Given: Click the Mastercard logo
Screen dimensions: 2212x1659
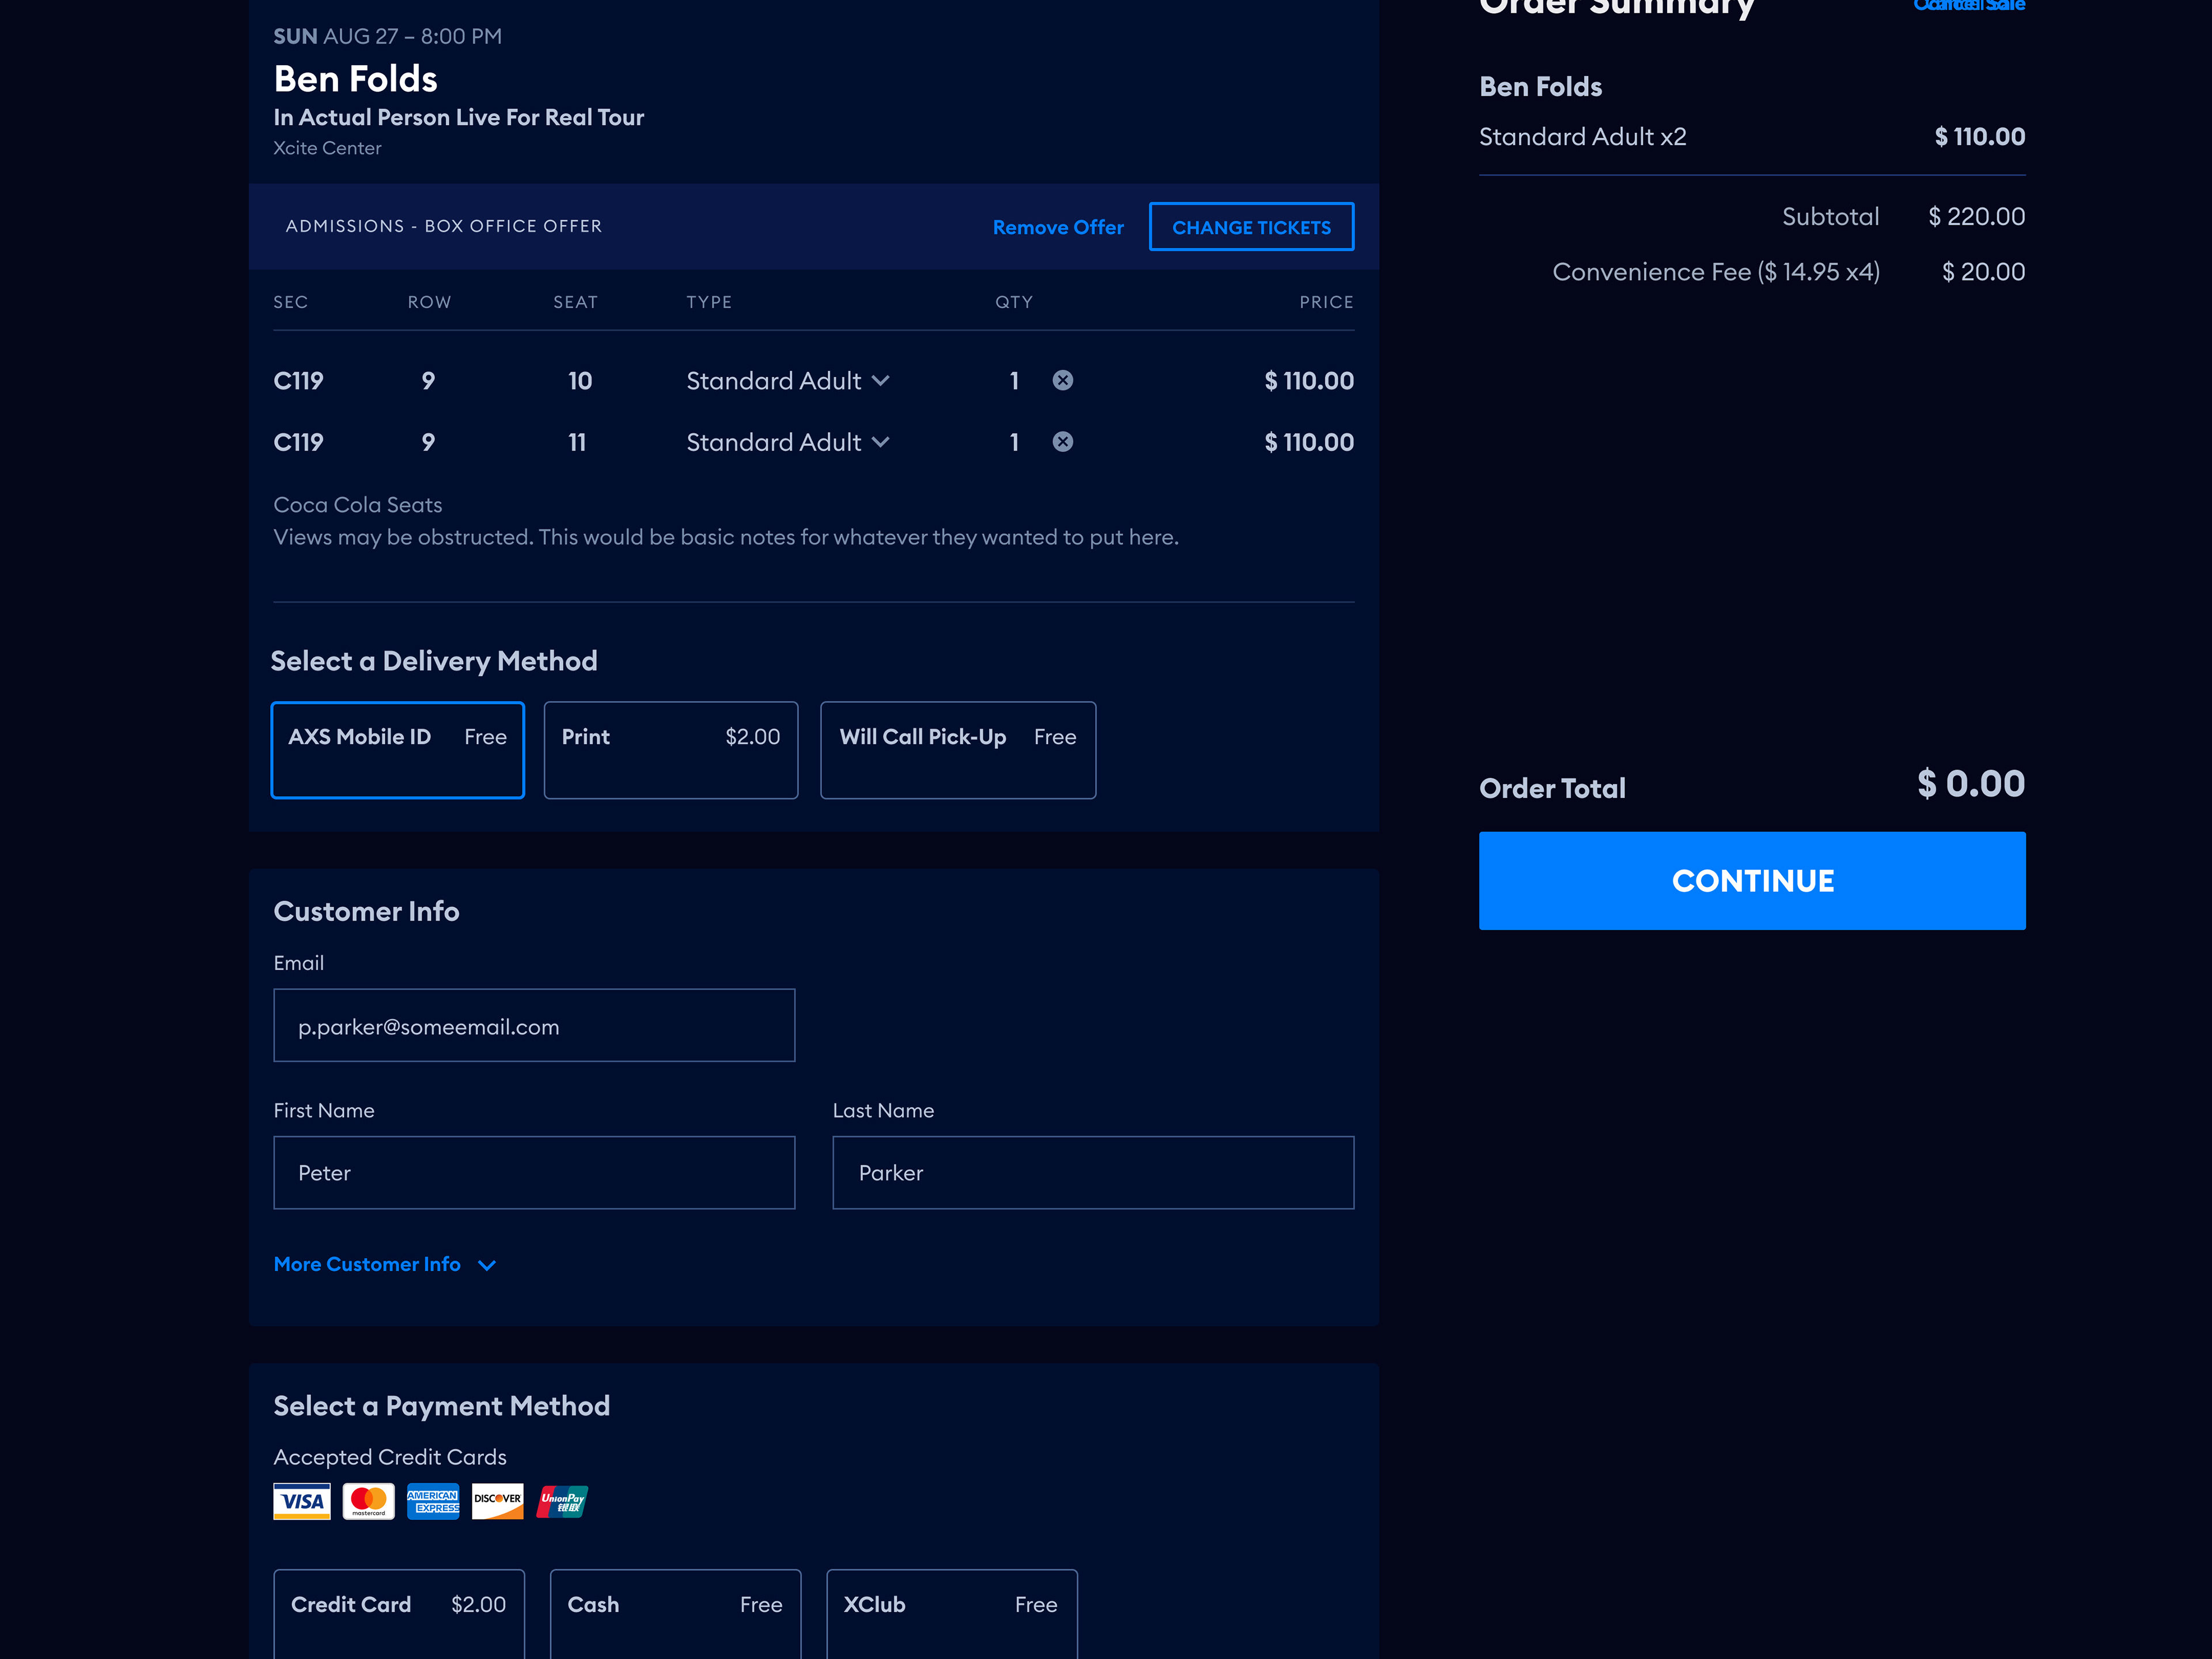Looking at the screenshot, I should pos(368,1501).
